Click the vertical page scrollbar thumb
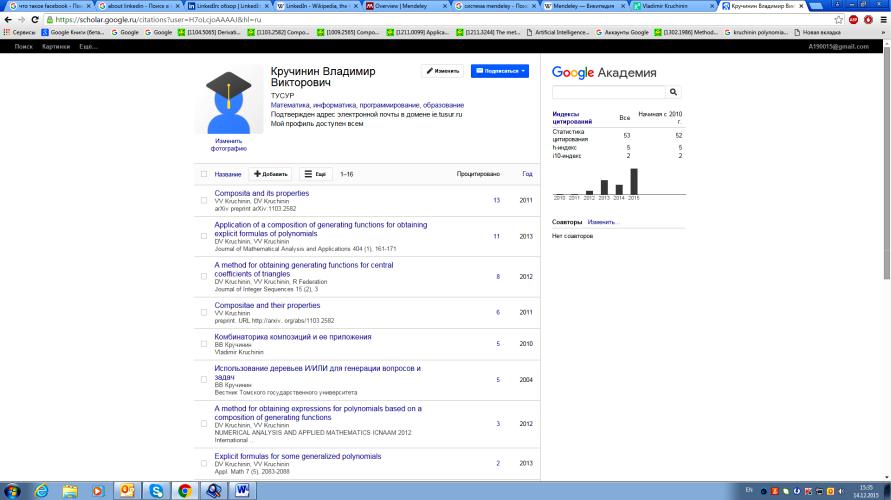The width and height of the screenshot is (891, 500). (x=886, y=162)
